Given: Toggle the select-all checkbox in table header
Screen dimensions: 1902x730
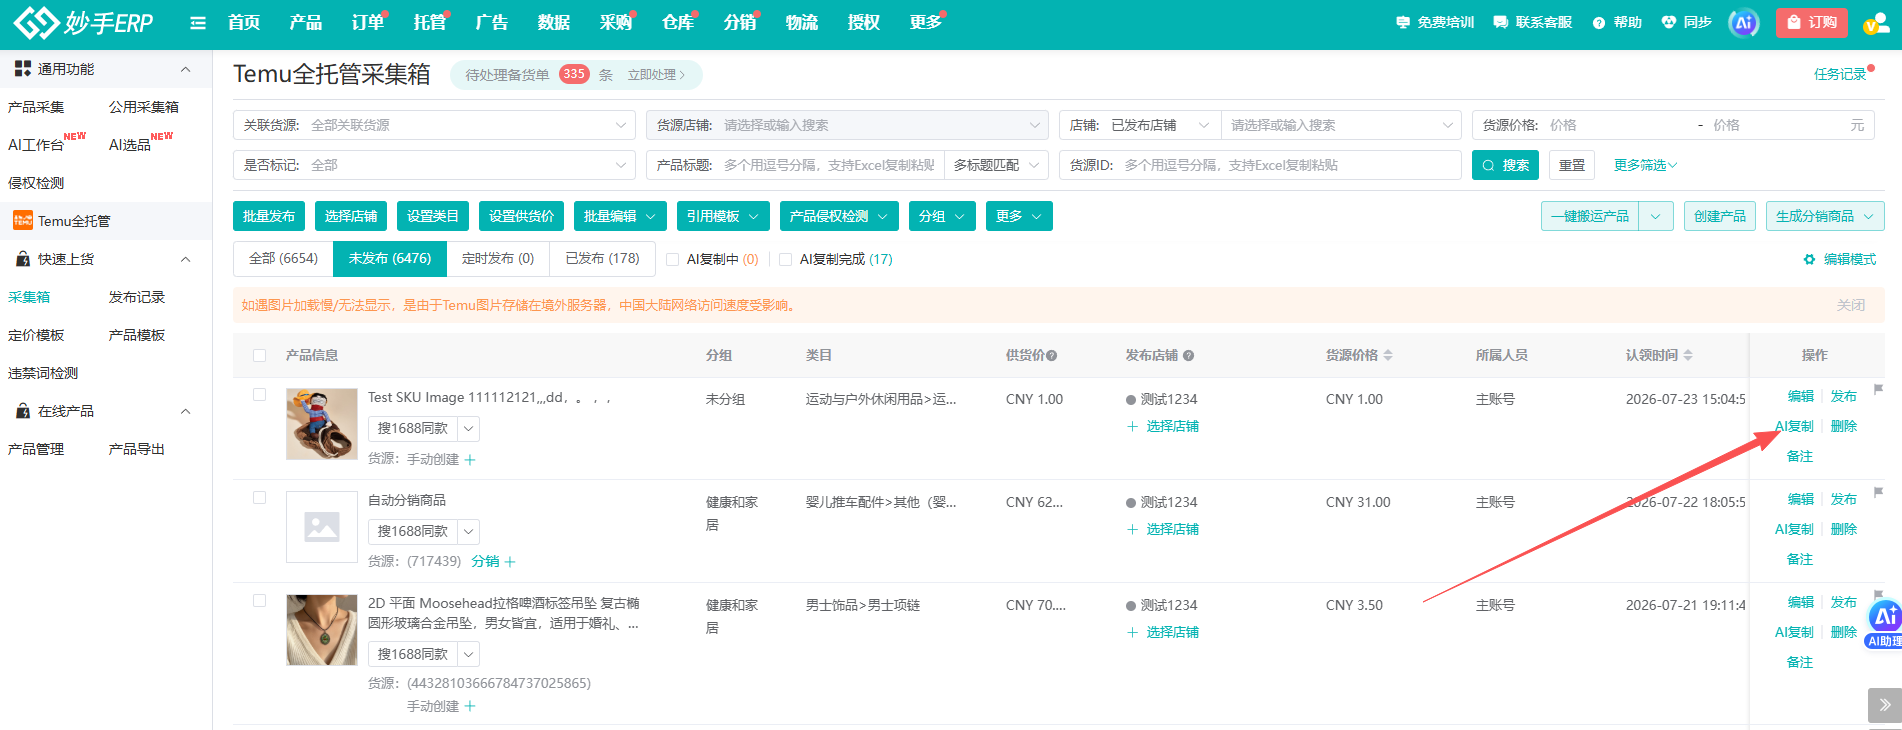Looking at the screenshot, I should click(x=260, y=355).
